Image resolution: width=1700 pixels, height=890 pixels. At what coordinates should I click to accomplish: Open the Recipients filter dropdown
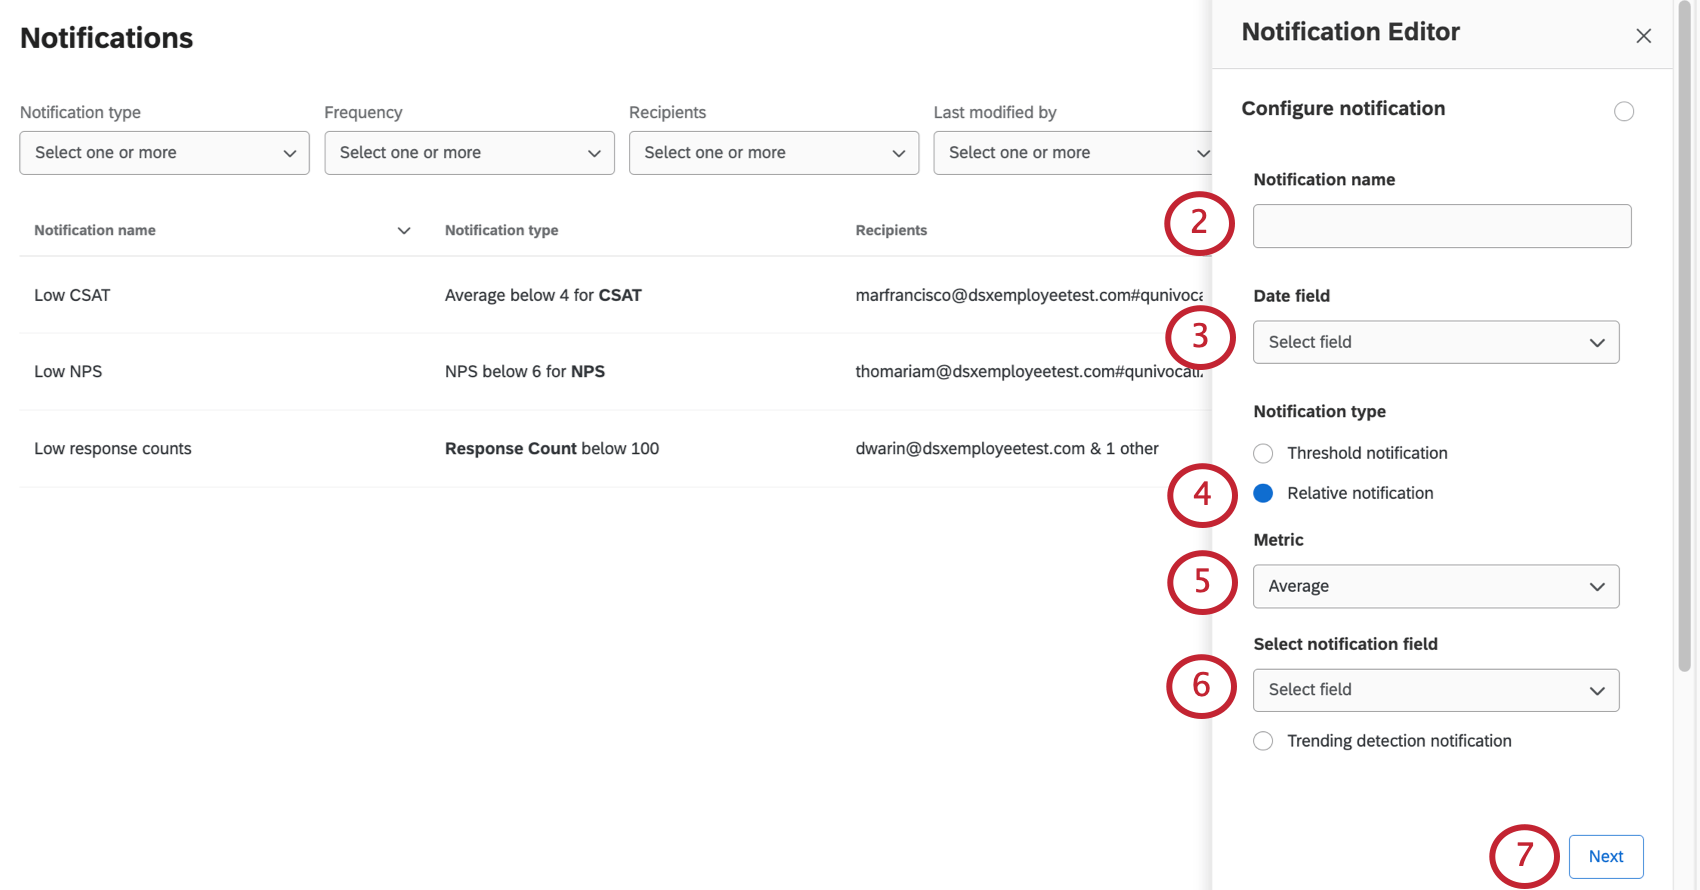773,153
